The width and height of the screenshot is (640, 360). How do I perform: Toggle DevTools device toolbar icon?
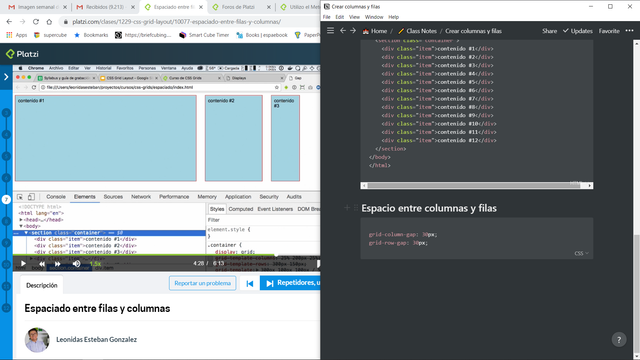(x=31, y=197)
